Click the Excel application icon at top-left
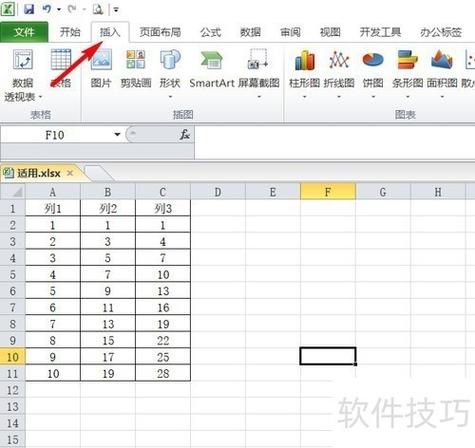475x448 pixels. (x=7, y=9)
